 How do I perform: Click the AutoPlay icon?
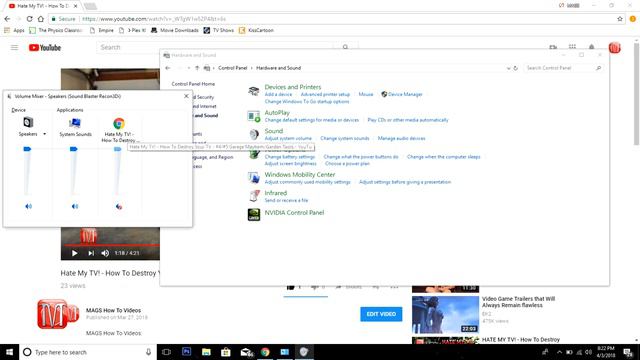point(253,116)
